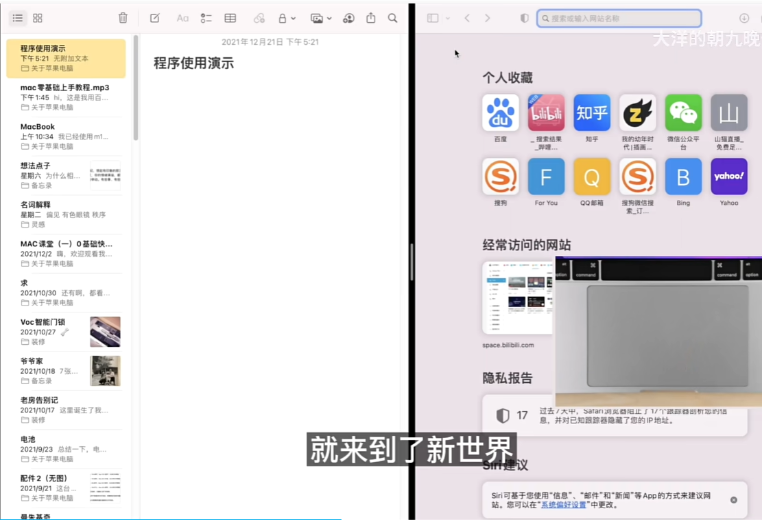
Task: Create a new note with compose icon
Action: tap(155, 18)
